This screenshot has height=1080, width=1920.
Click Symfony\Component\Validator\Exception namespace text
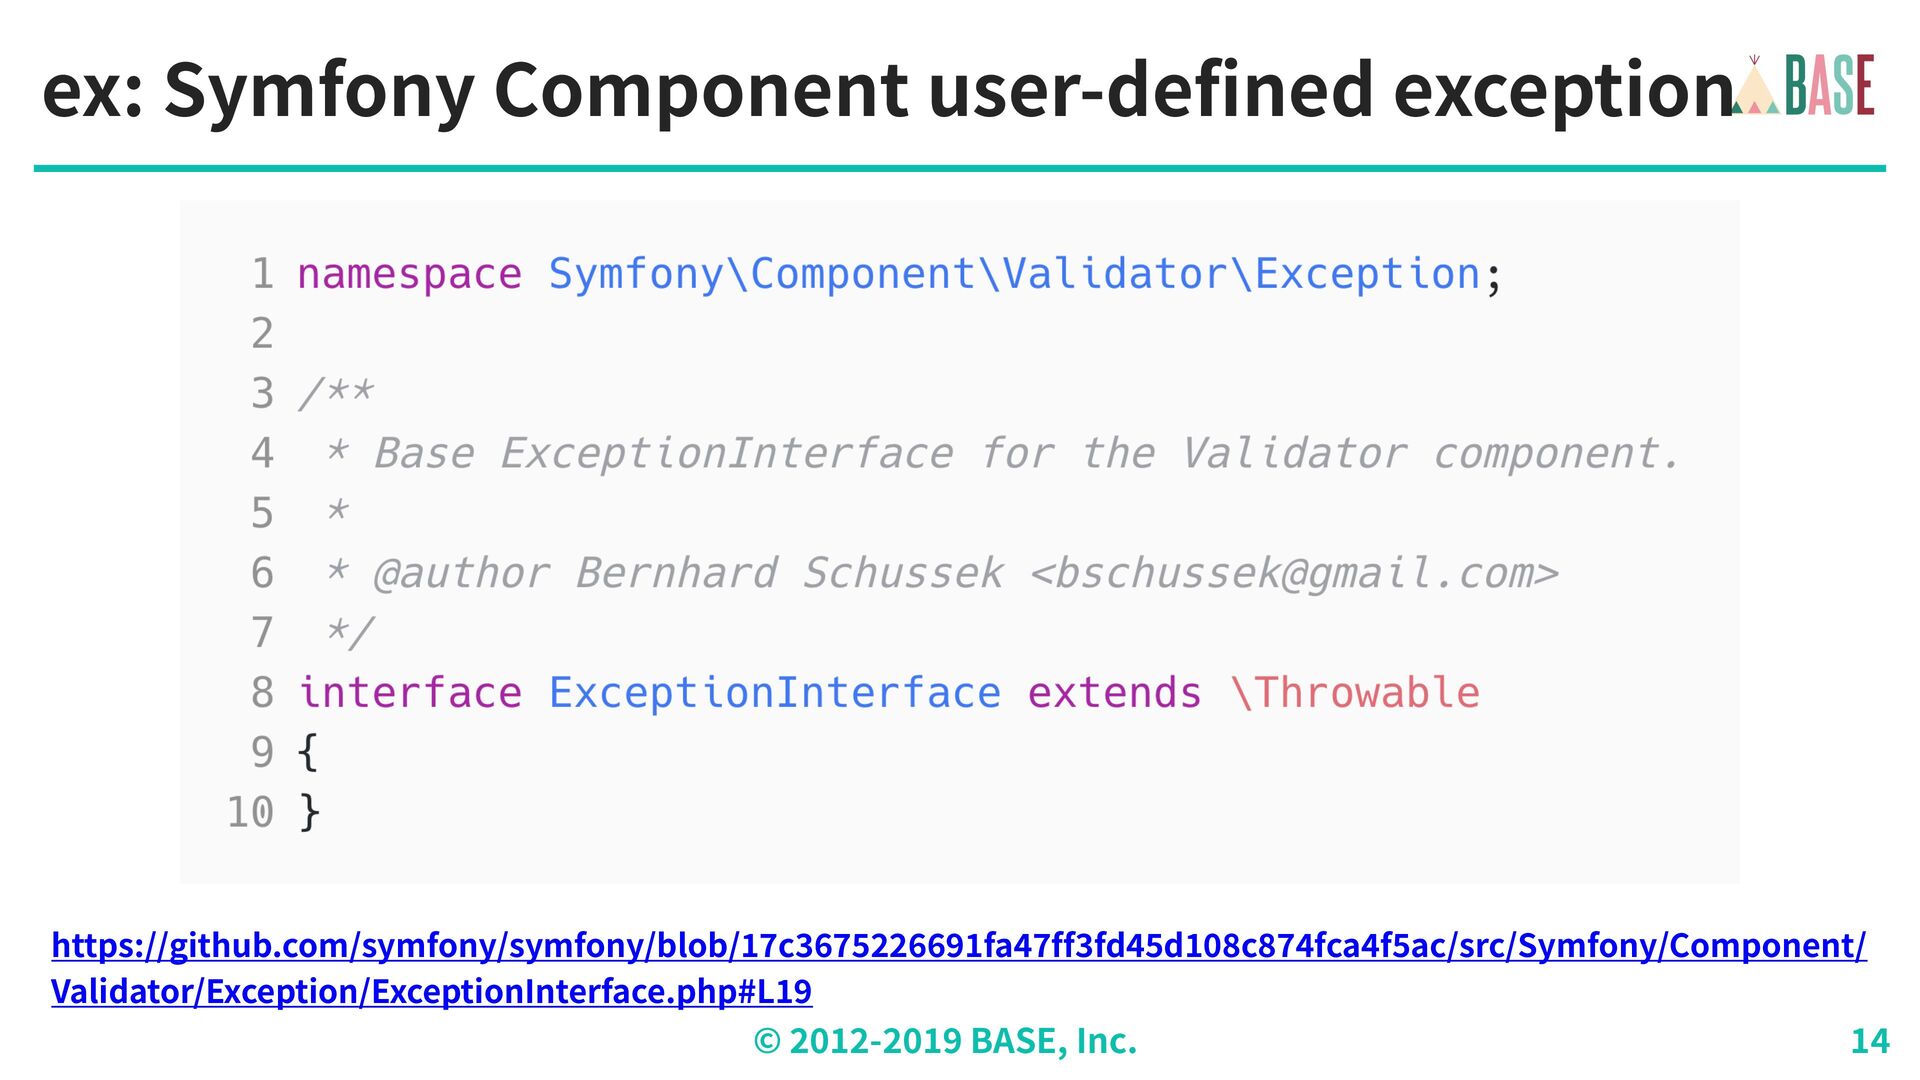pos(1014,275)
